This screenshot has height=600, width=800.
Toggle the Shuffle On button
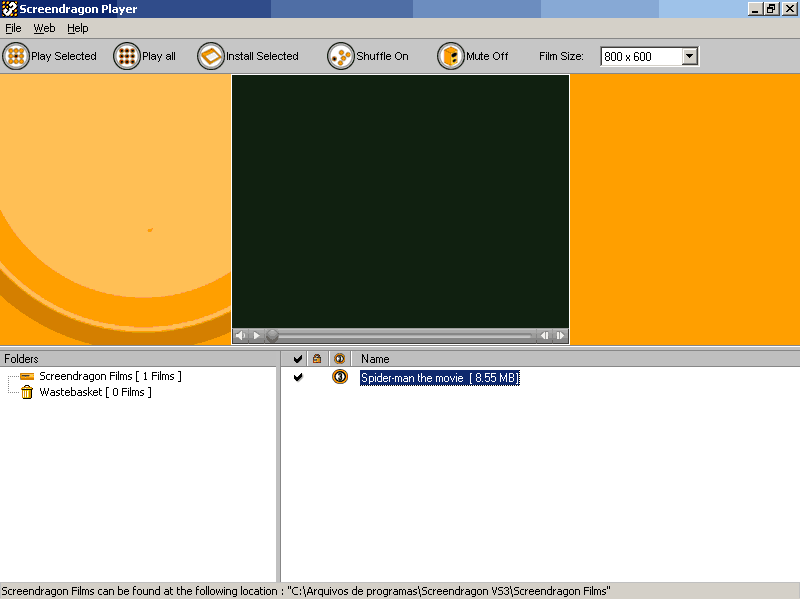[341, 57]
